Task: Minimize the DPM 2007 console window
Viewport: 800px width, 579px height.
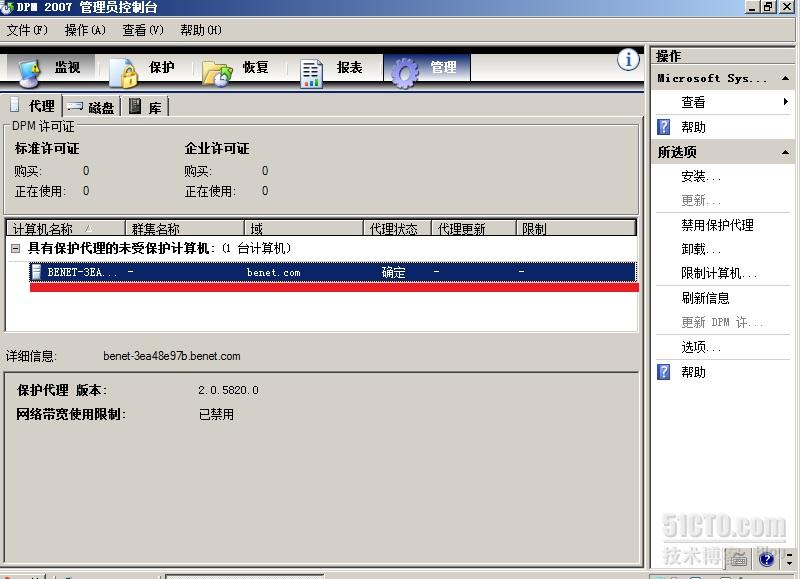Action: [753, 7]
